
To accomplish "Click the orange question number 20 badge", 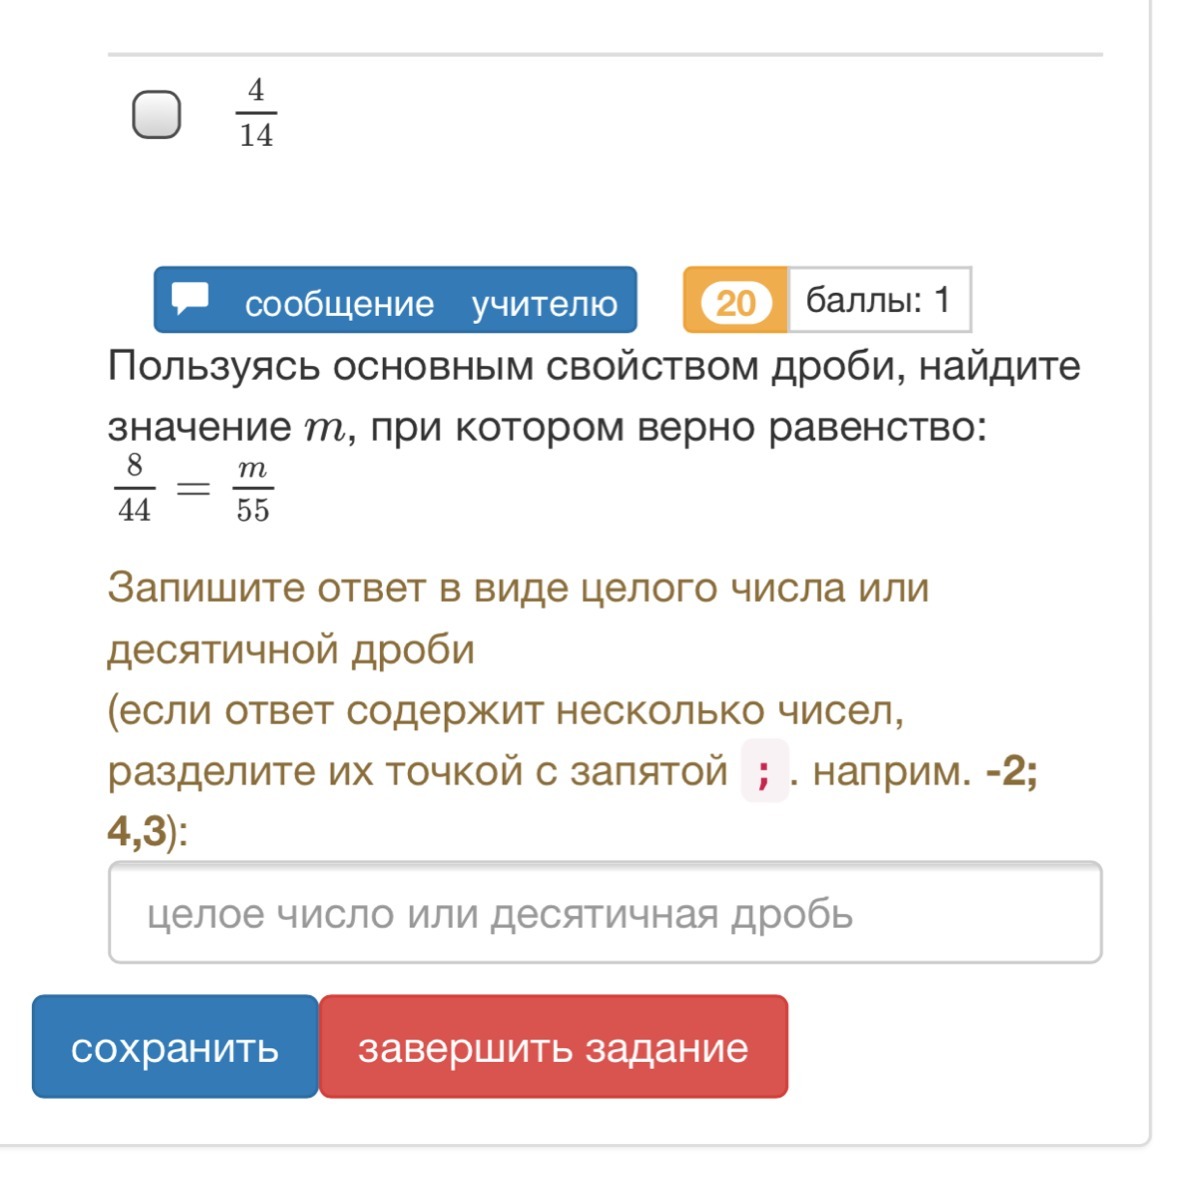I will coord(735,301).
